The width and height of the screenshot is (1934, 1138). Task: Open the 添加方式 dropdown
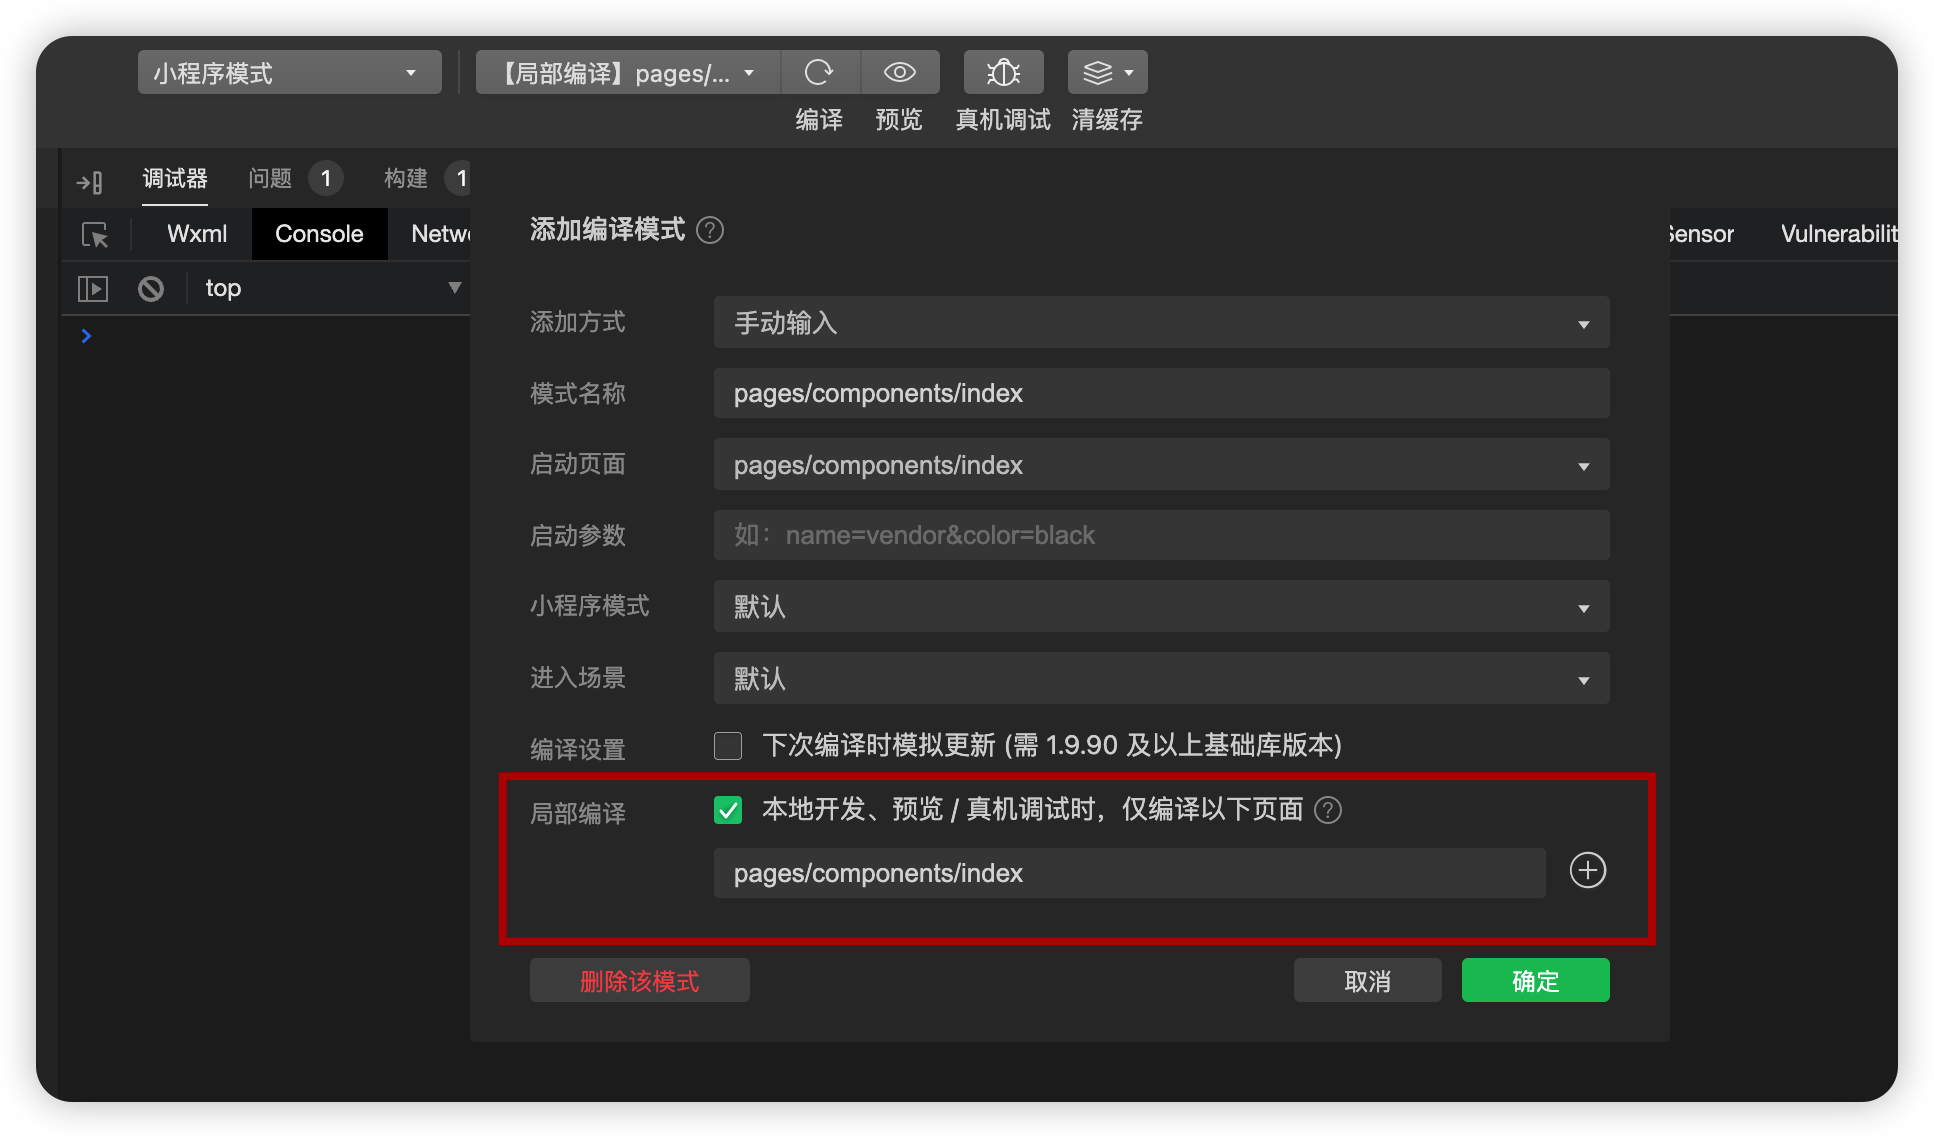coord(1160,323)
